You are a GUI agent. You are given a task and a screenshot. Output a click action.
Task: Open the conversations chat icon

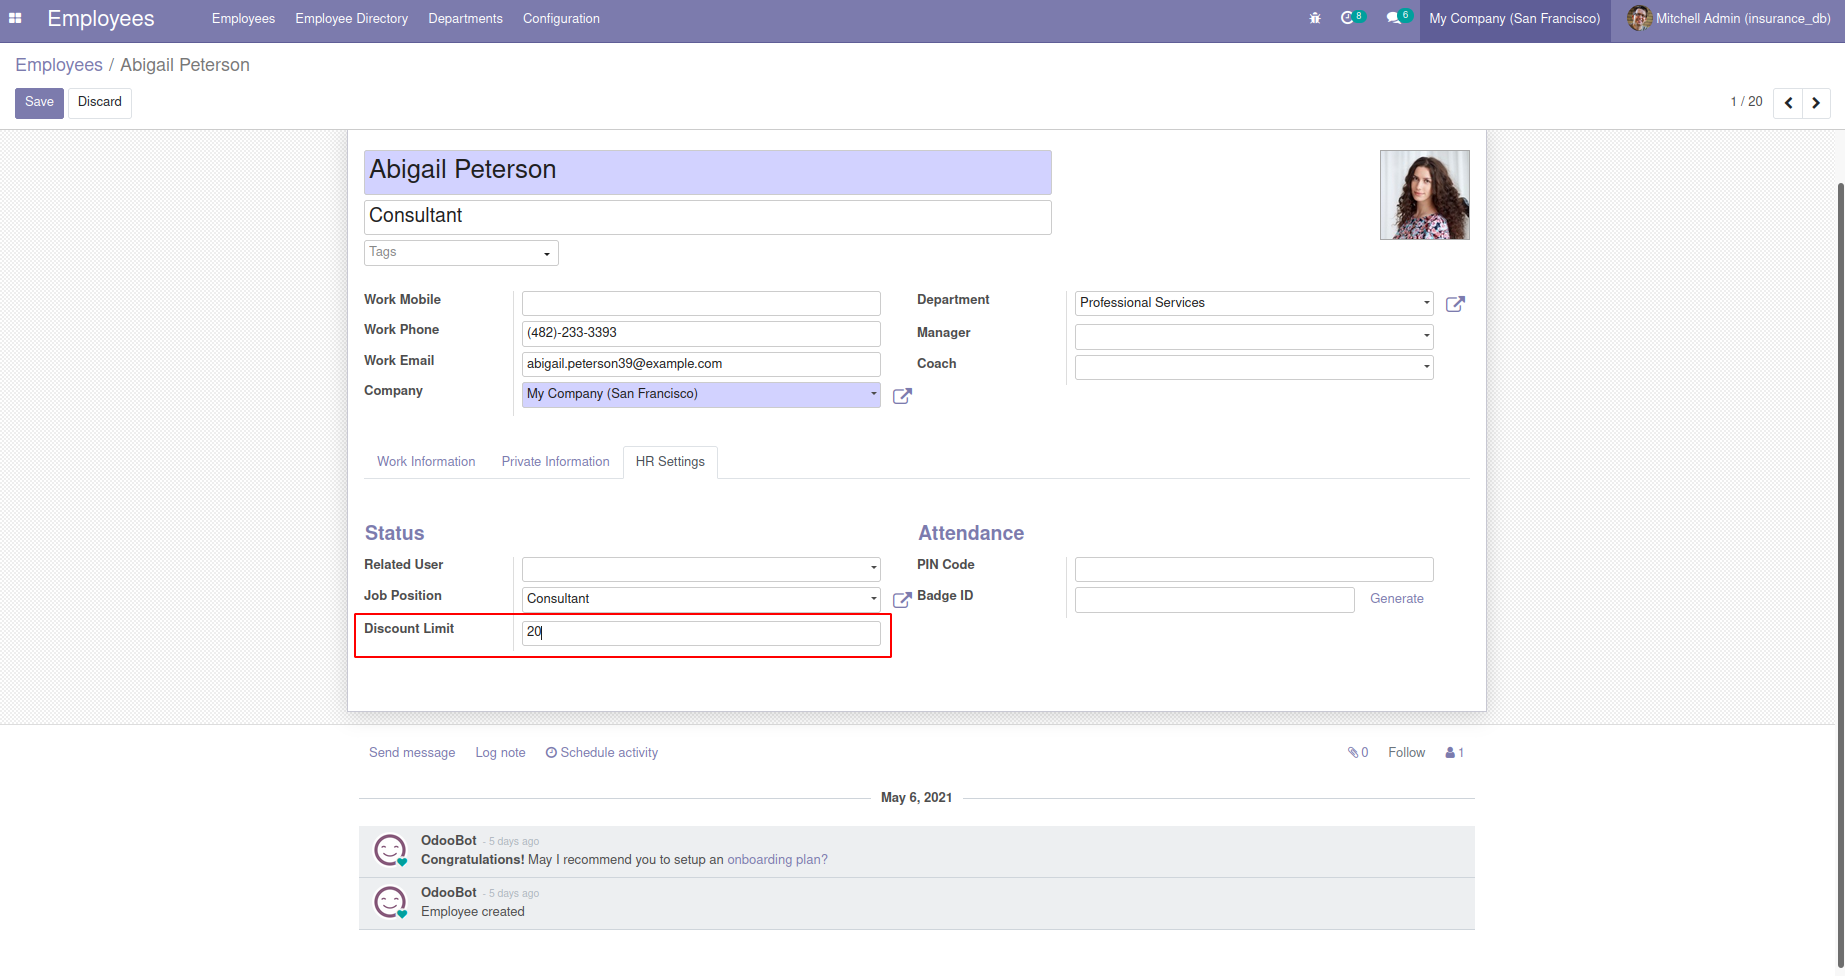tap(1395, 18)
